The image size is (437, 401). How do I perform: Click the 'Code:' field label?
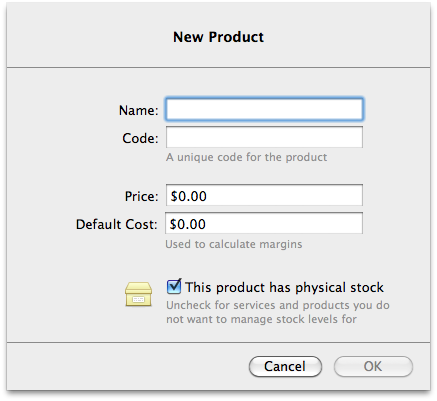(140, 138)
